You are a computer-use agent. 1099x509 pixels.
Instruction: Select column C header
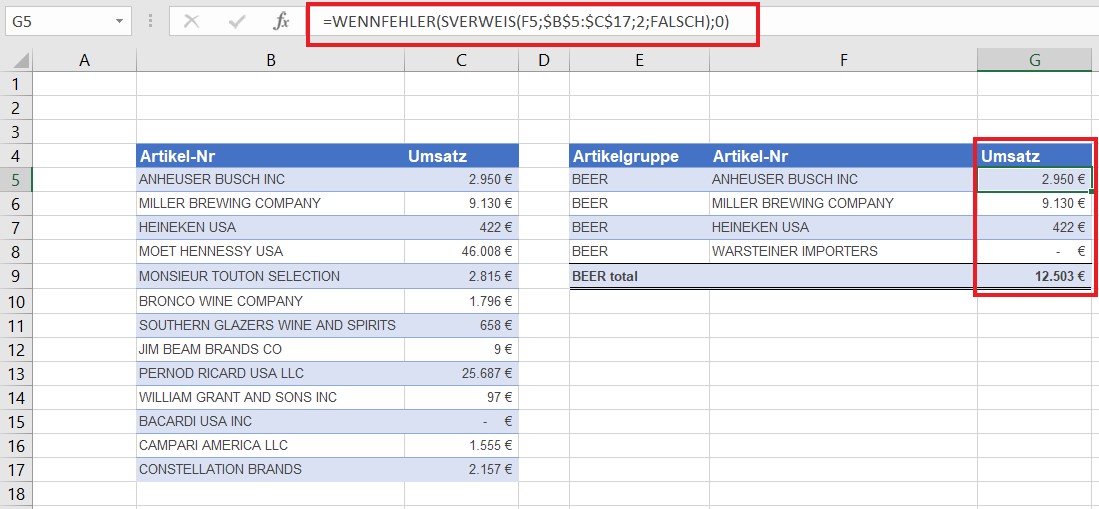point(461,61)
